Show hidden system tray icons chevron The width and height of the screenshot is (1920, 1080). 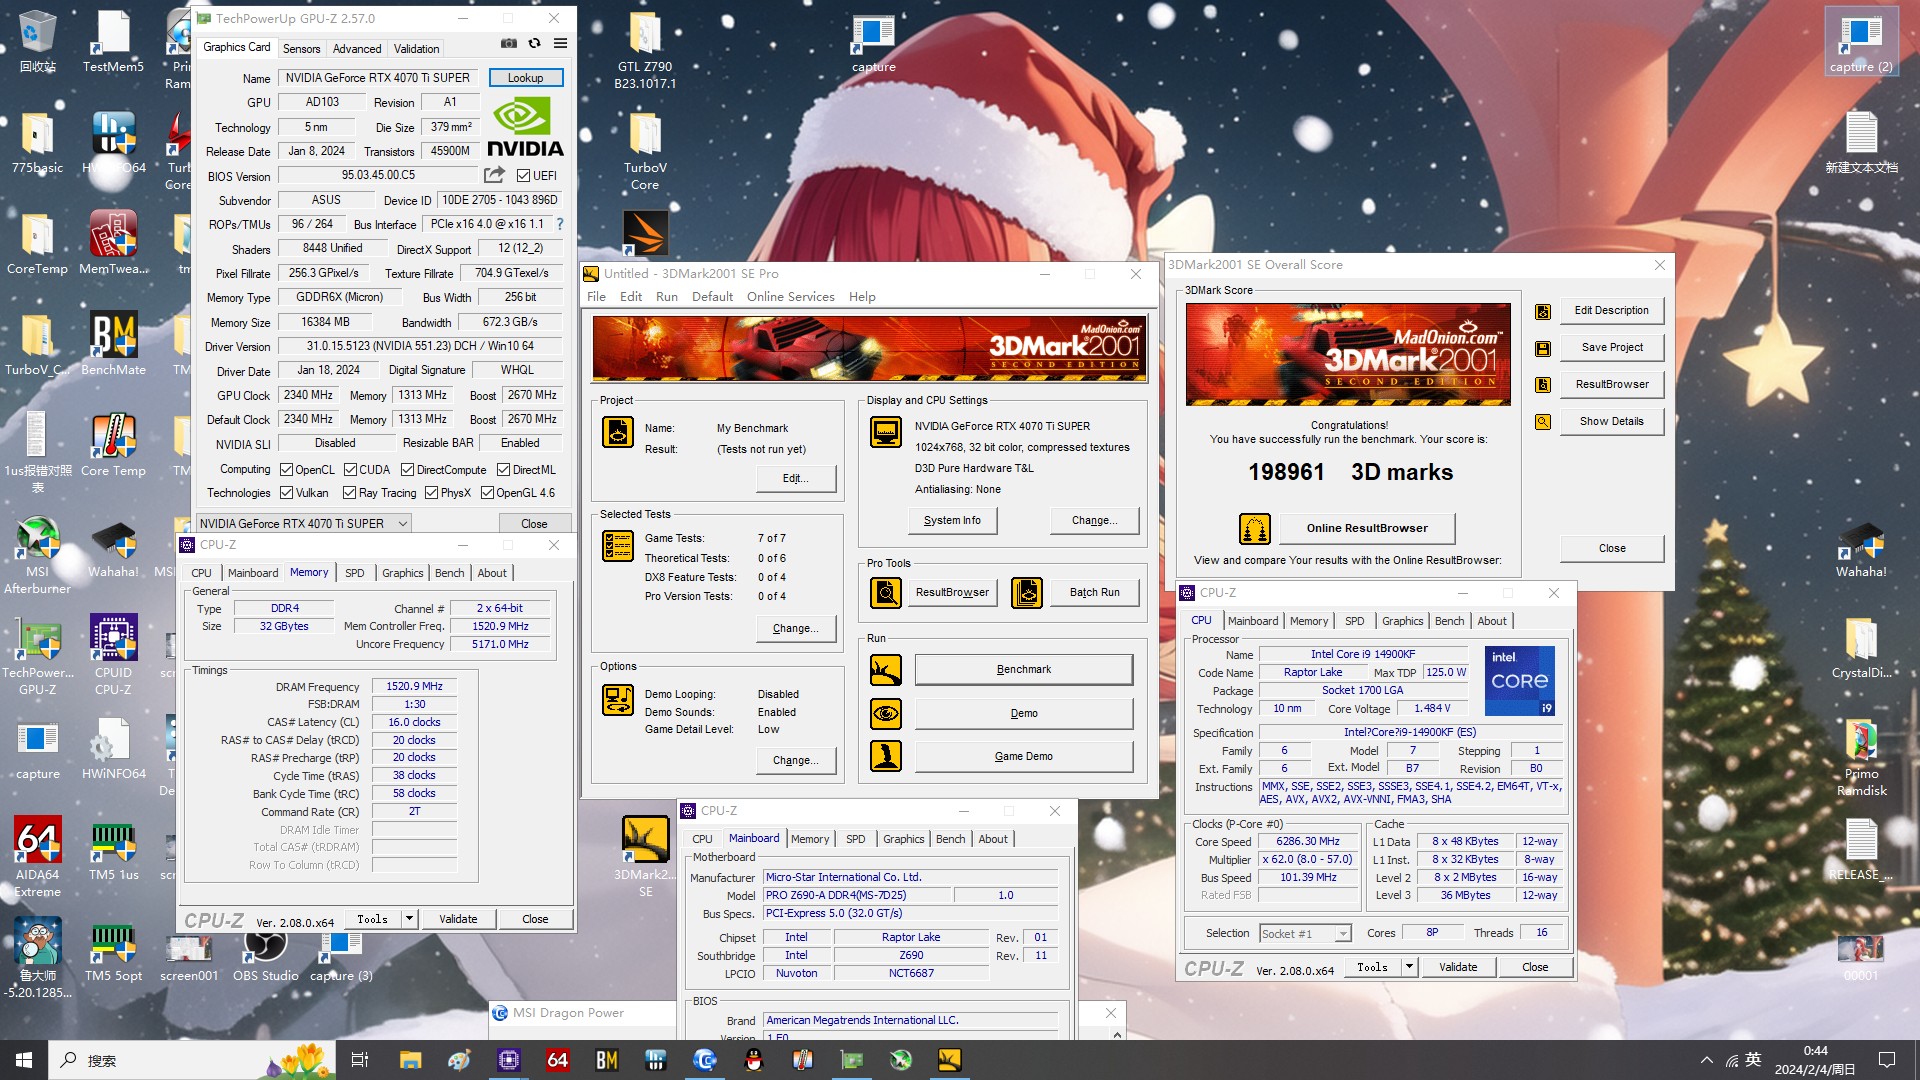(1706, 1060)
